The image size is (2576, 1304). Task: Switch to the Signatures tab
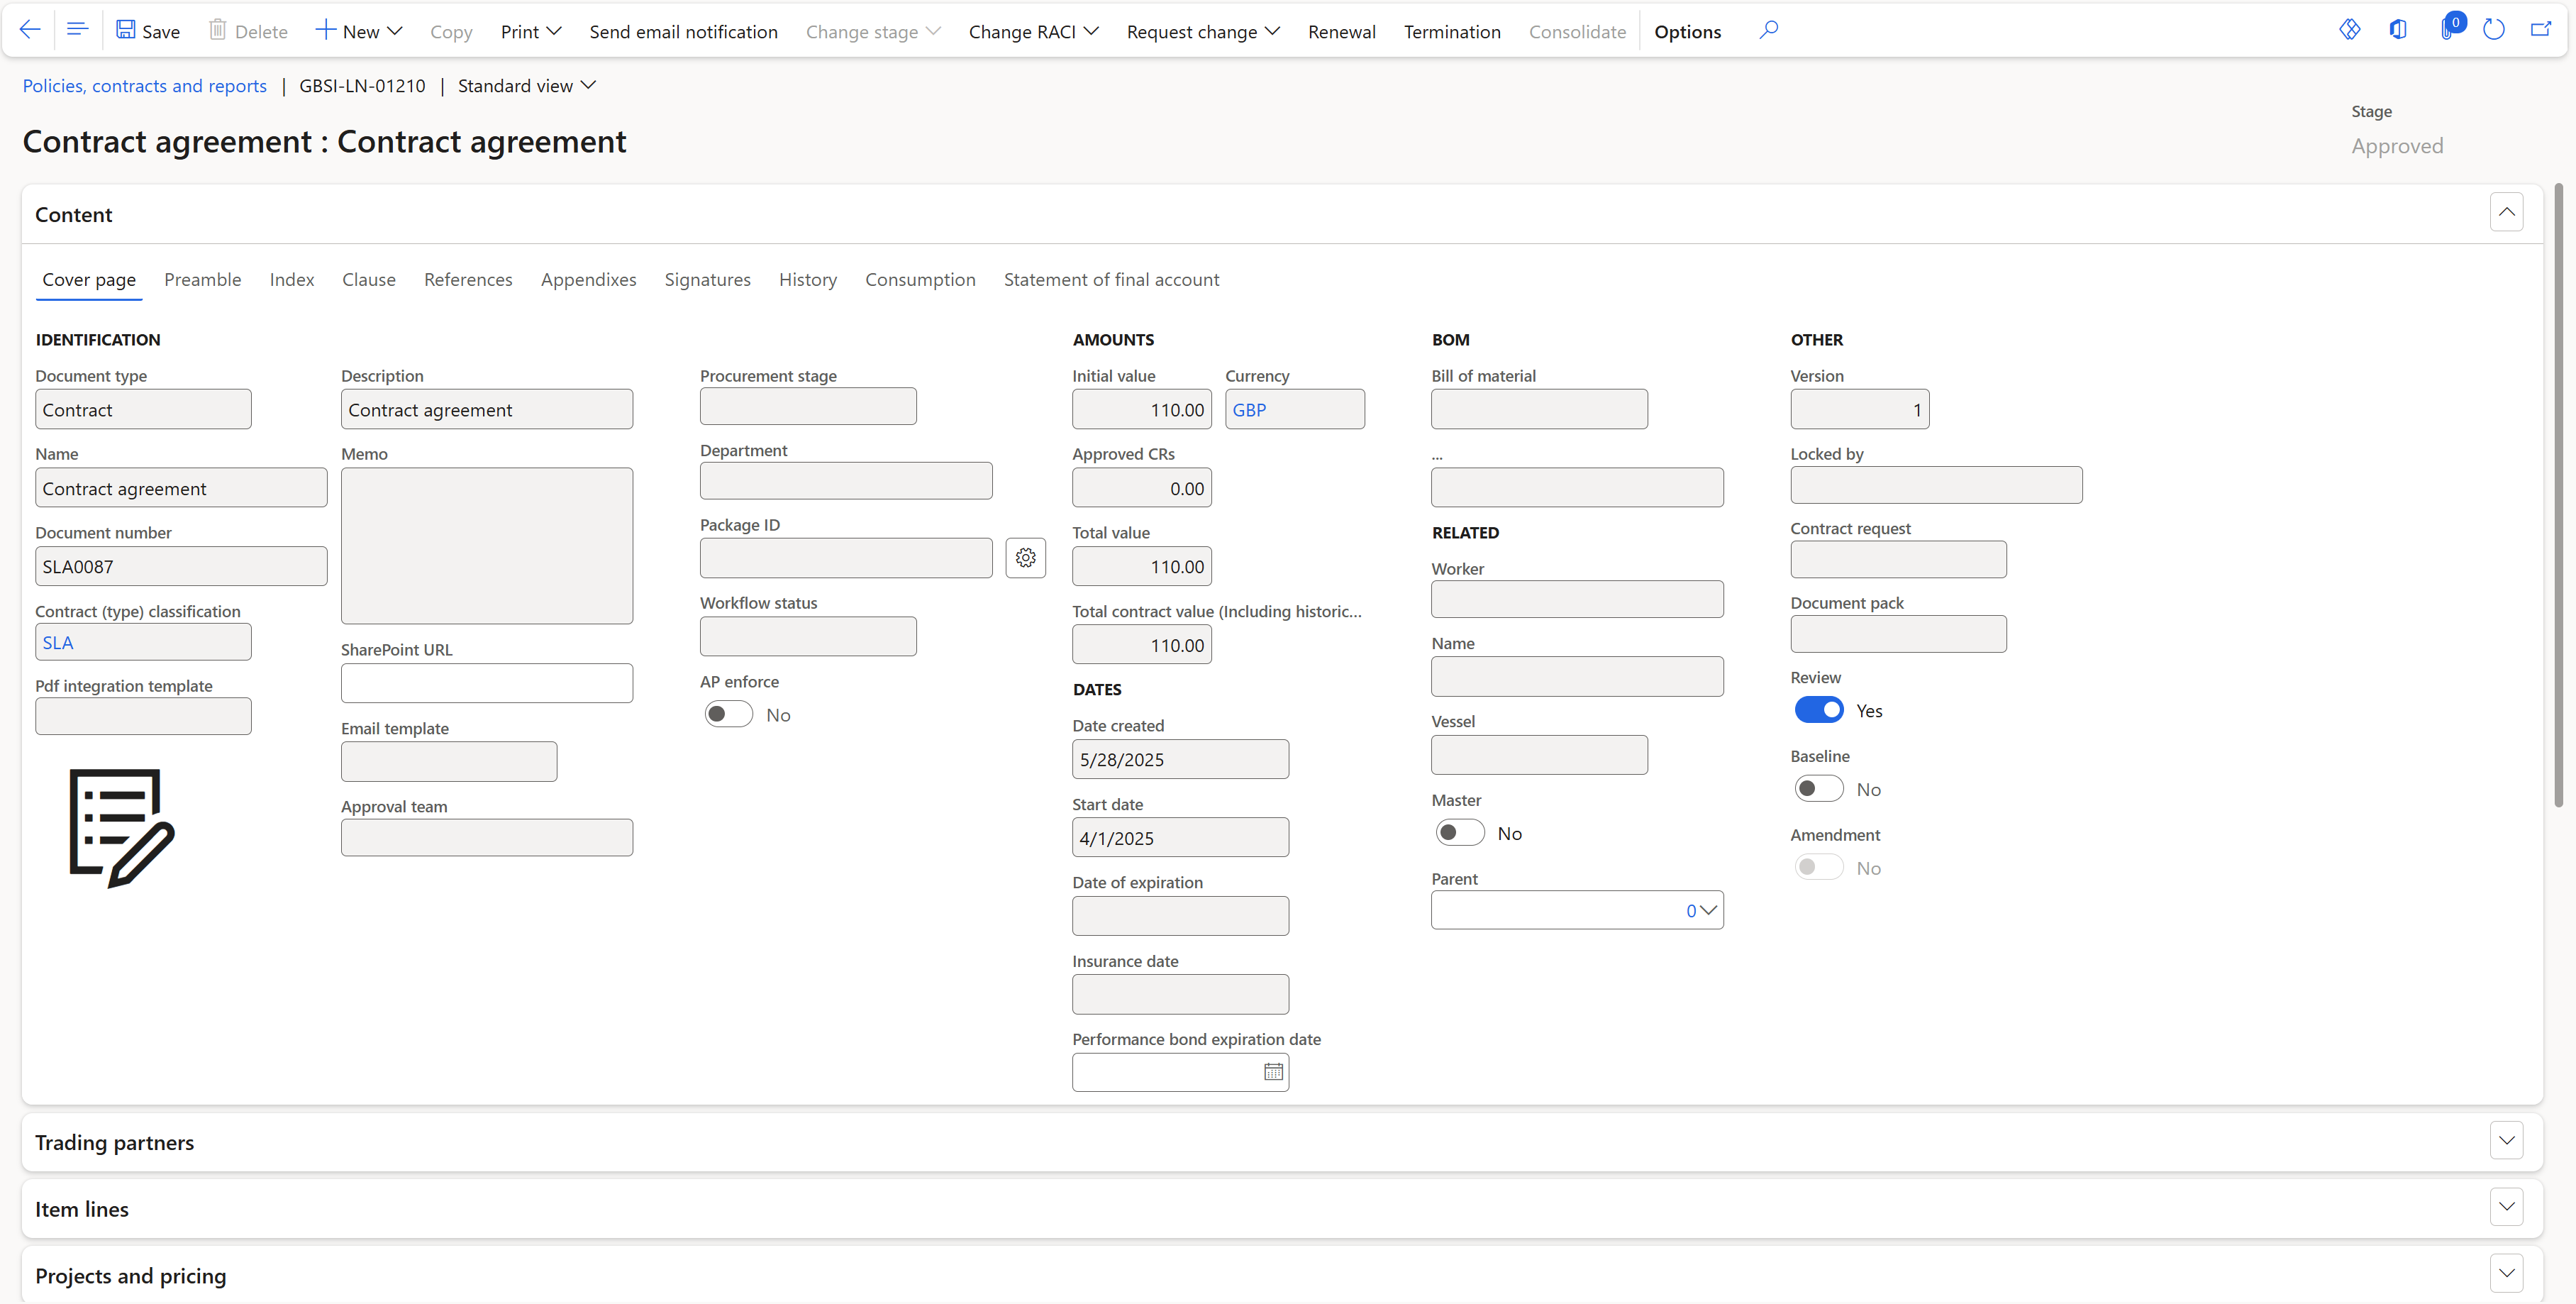point(707,280)
